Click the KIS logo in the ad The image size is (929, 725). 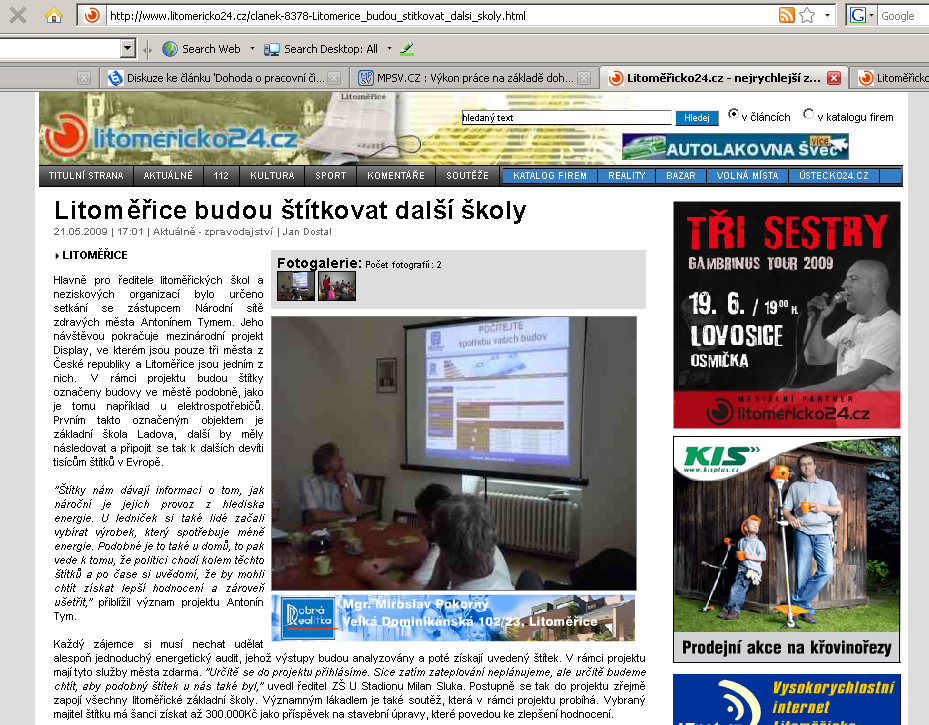click(720, 458)
